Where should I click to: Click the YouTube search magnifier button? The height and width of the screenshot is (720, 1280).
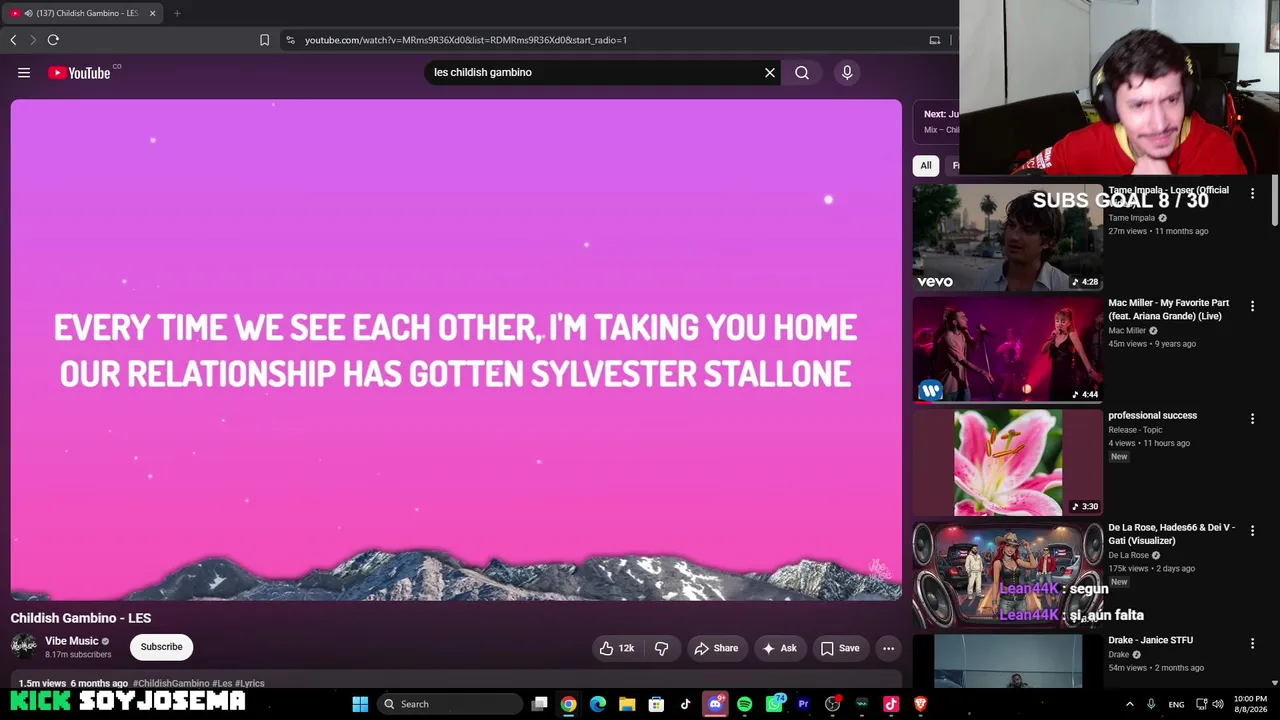point(802,72)
